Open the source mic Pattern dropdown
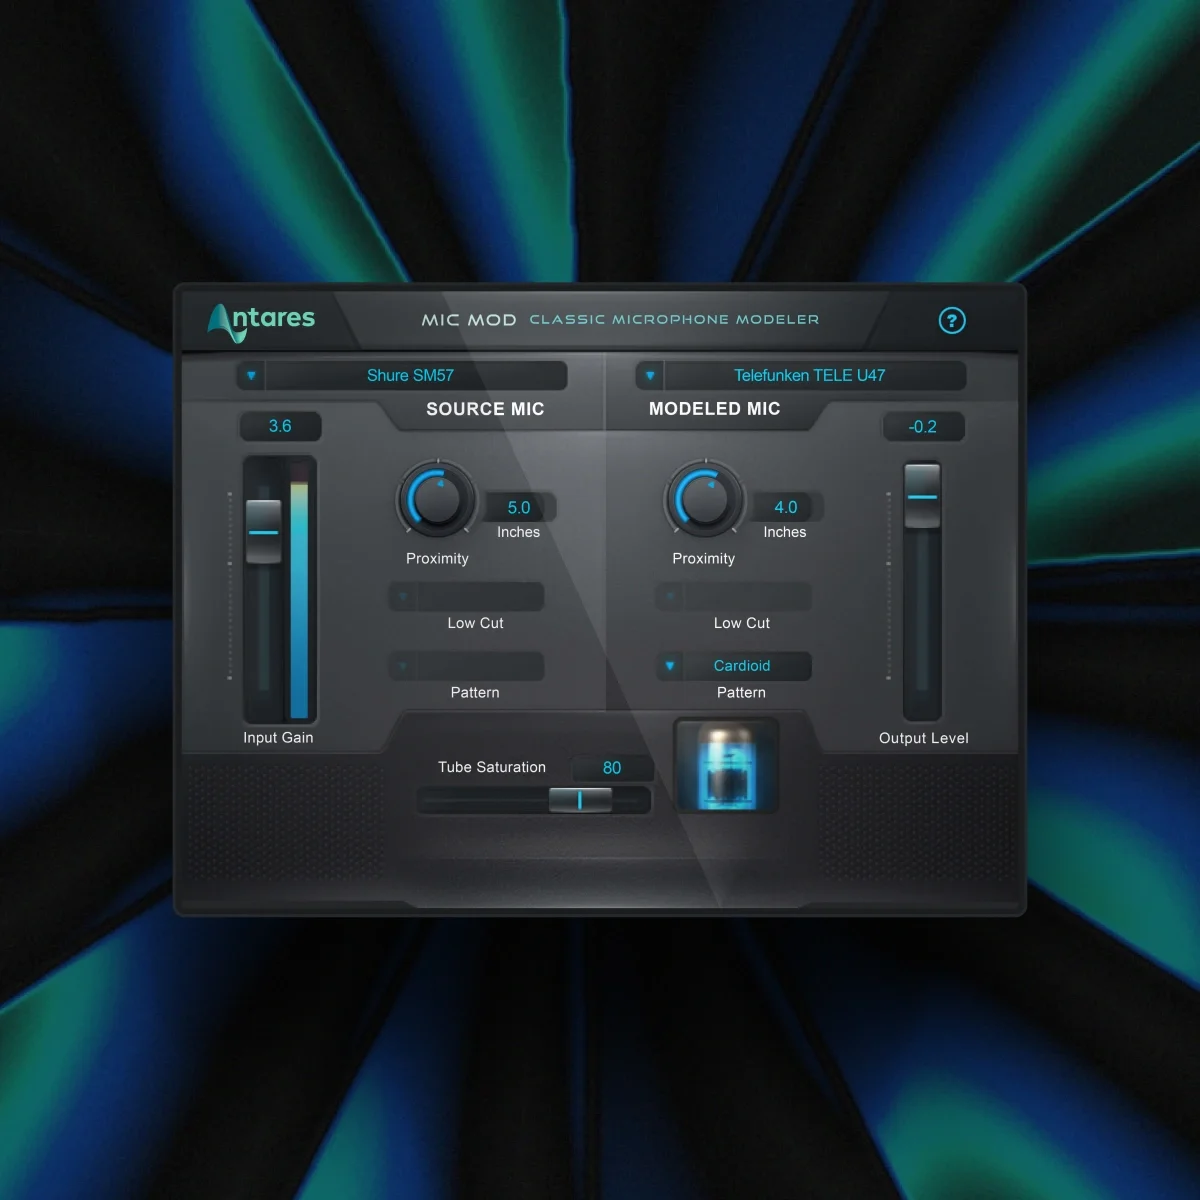This screenshot has height=1200, width=1200. [467, 666]
